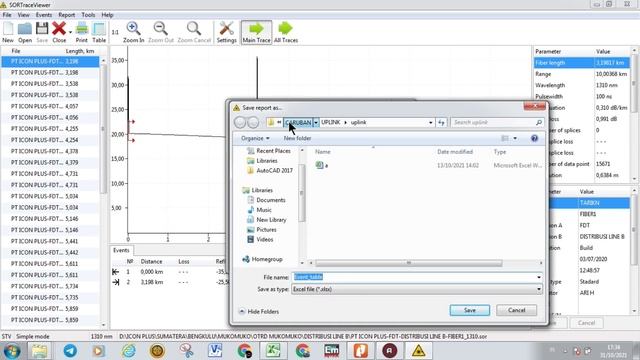This screenshot has height=360, width=640.
Task: Close the trace with red X icon
Action: click(59, 32)
